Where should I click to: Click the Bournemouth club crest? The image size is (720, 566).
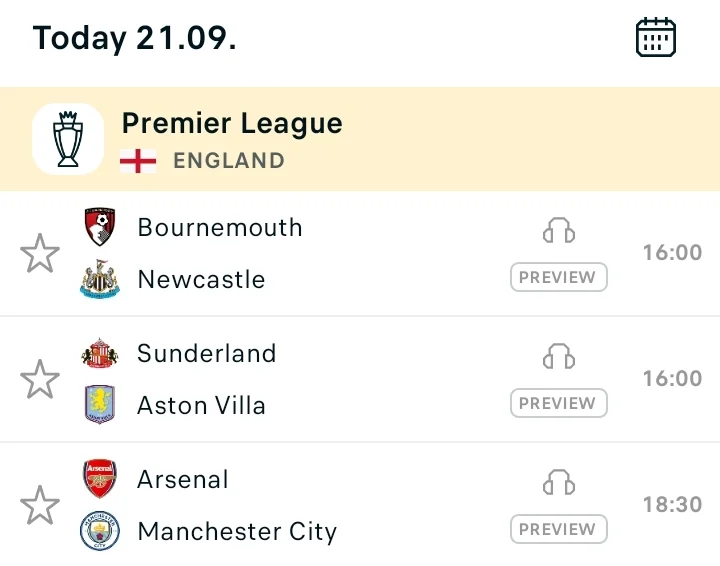click(100, 227)
